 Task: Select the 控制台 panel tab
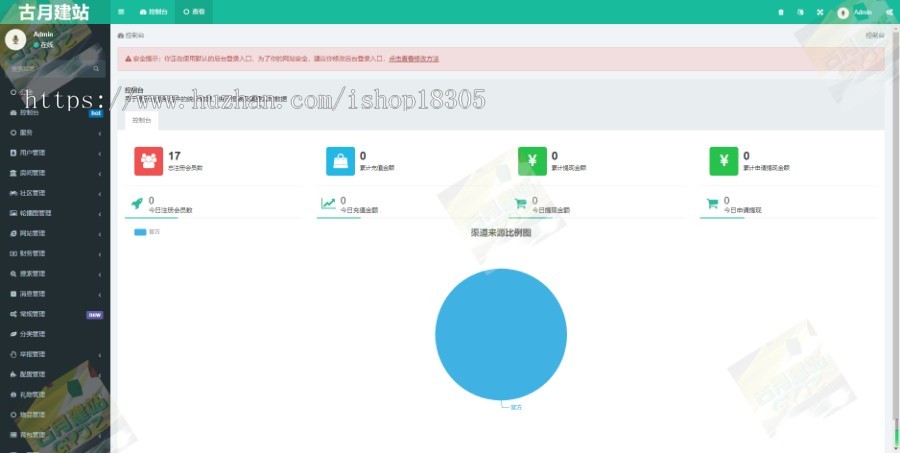pyautogui.click(x=142, y=121)
